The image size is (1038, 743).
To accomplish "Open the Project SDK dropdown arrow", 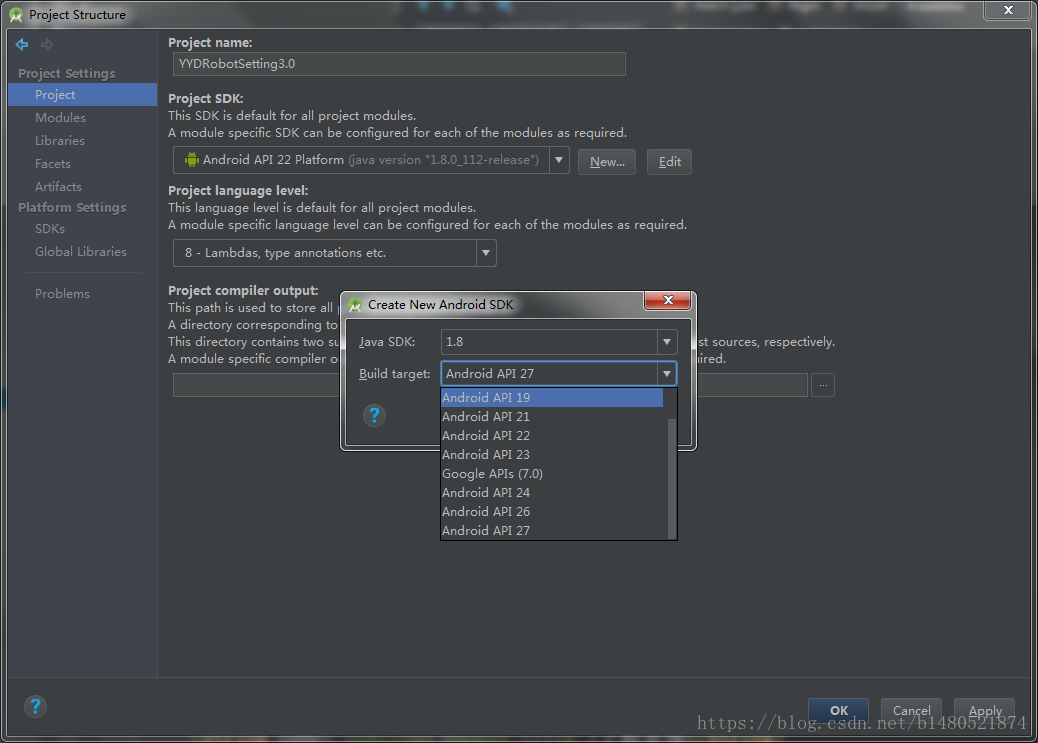I will click(559, 160).
